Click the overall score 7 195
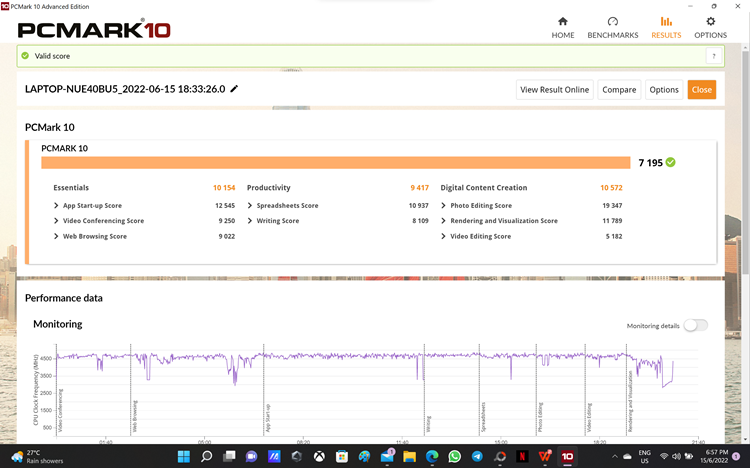This screenshot has height=468, width=750. (651, 163)
